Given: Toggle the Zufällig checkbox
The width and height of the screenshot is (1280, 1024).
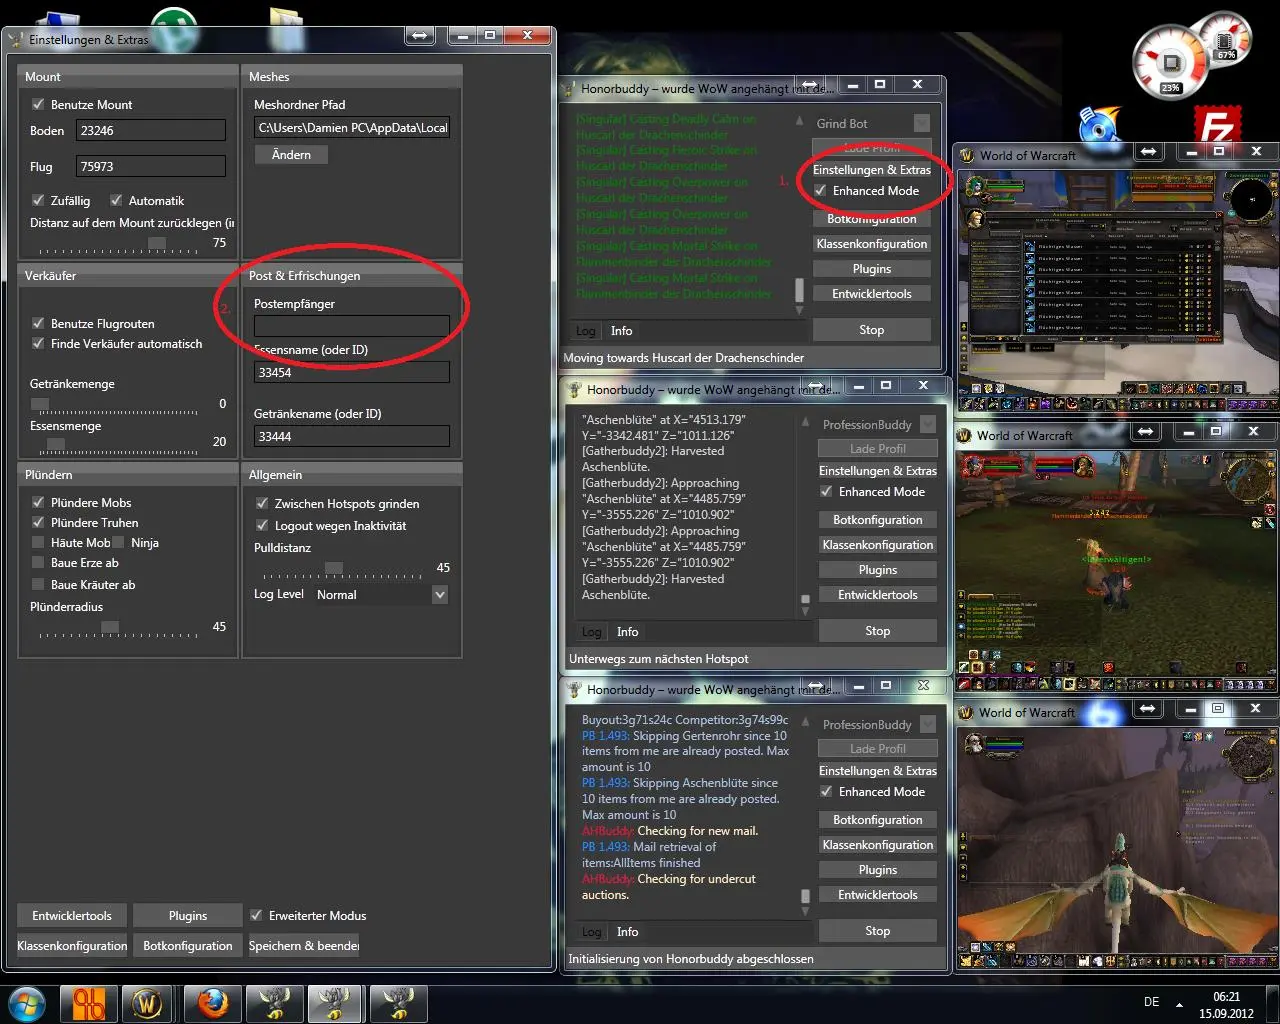Looking at the screenshot, I should [38, 200].
